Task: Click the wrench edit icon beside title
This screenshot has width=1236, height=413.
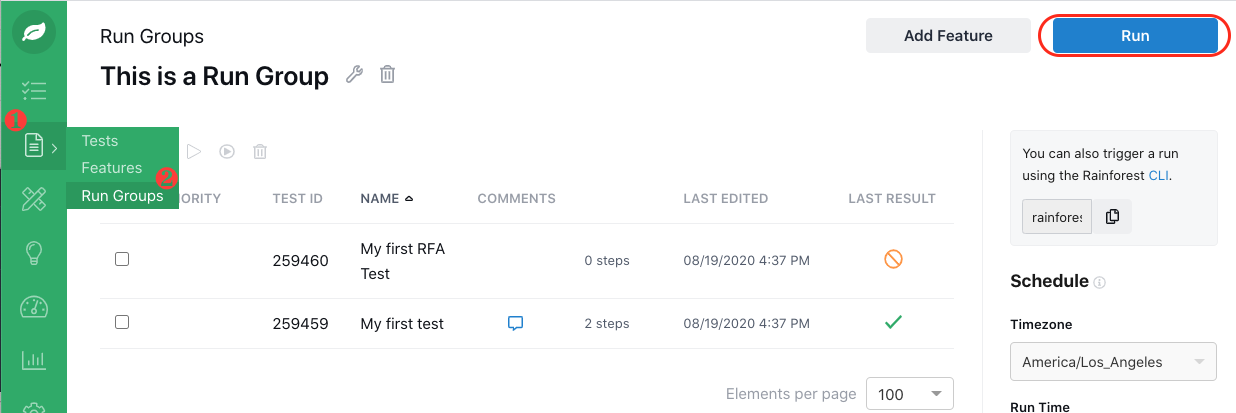Action: [354, 74]
